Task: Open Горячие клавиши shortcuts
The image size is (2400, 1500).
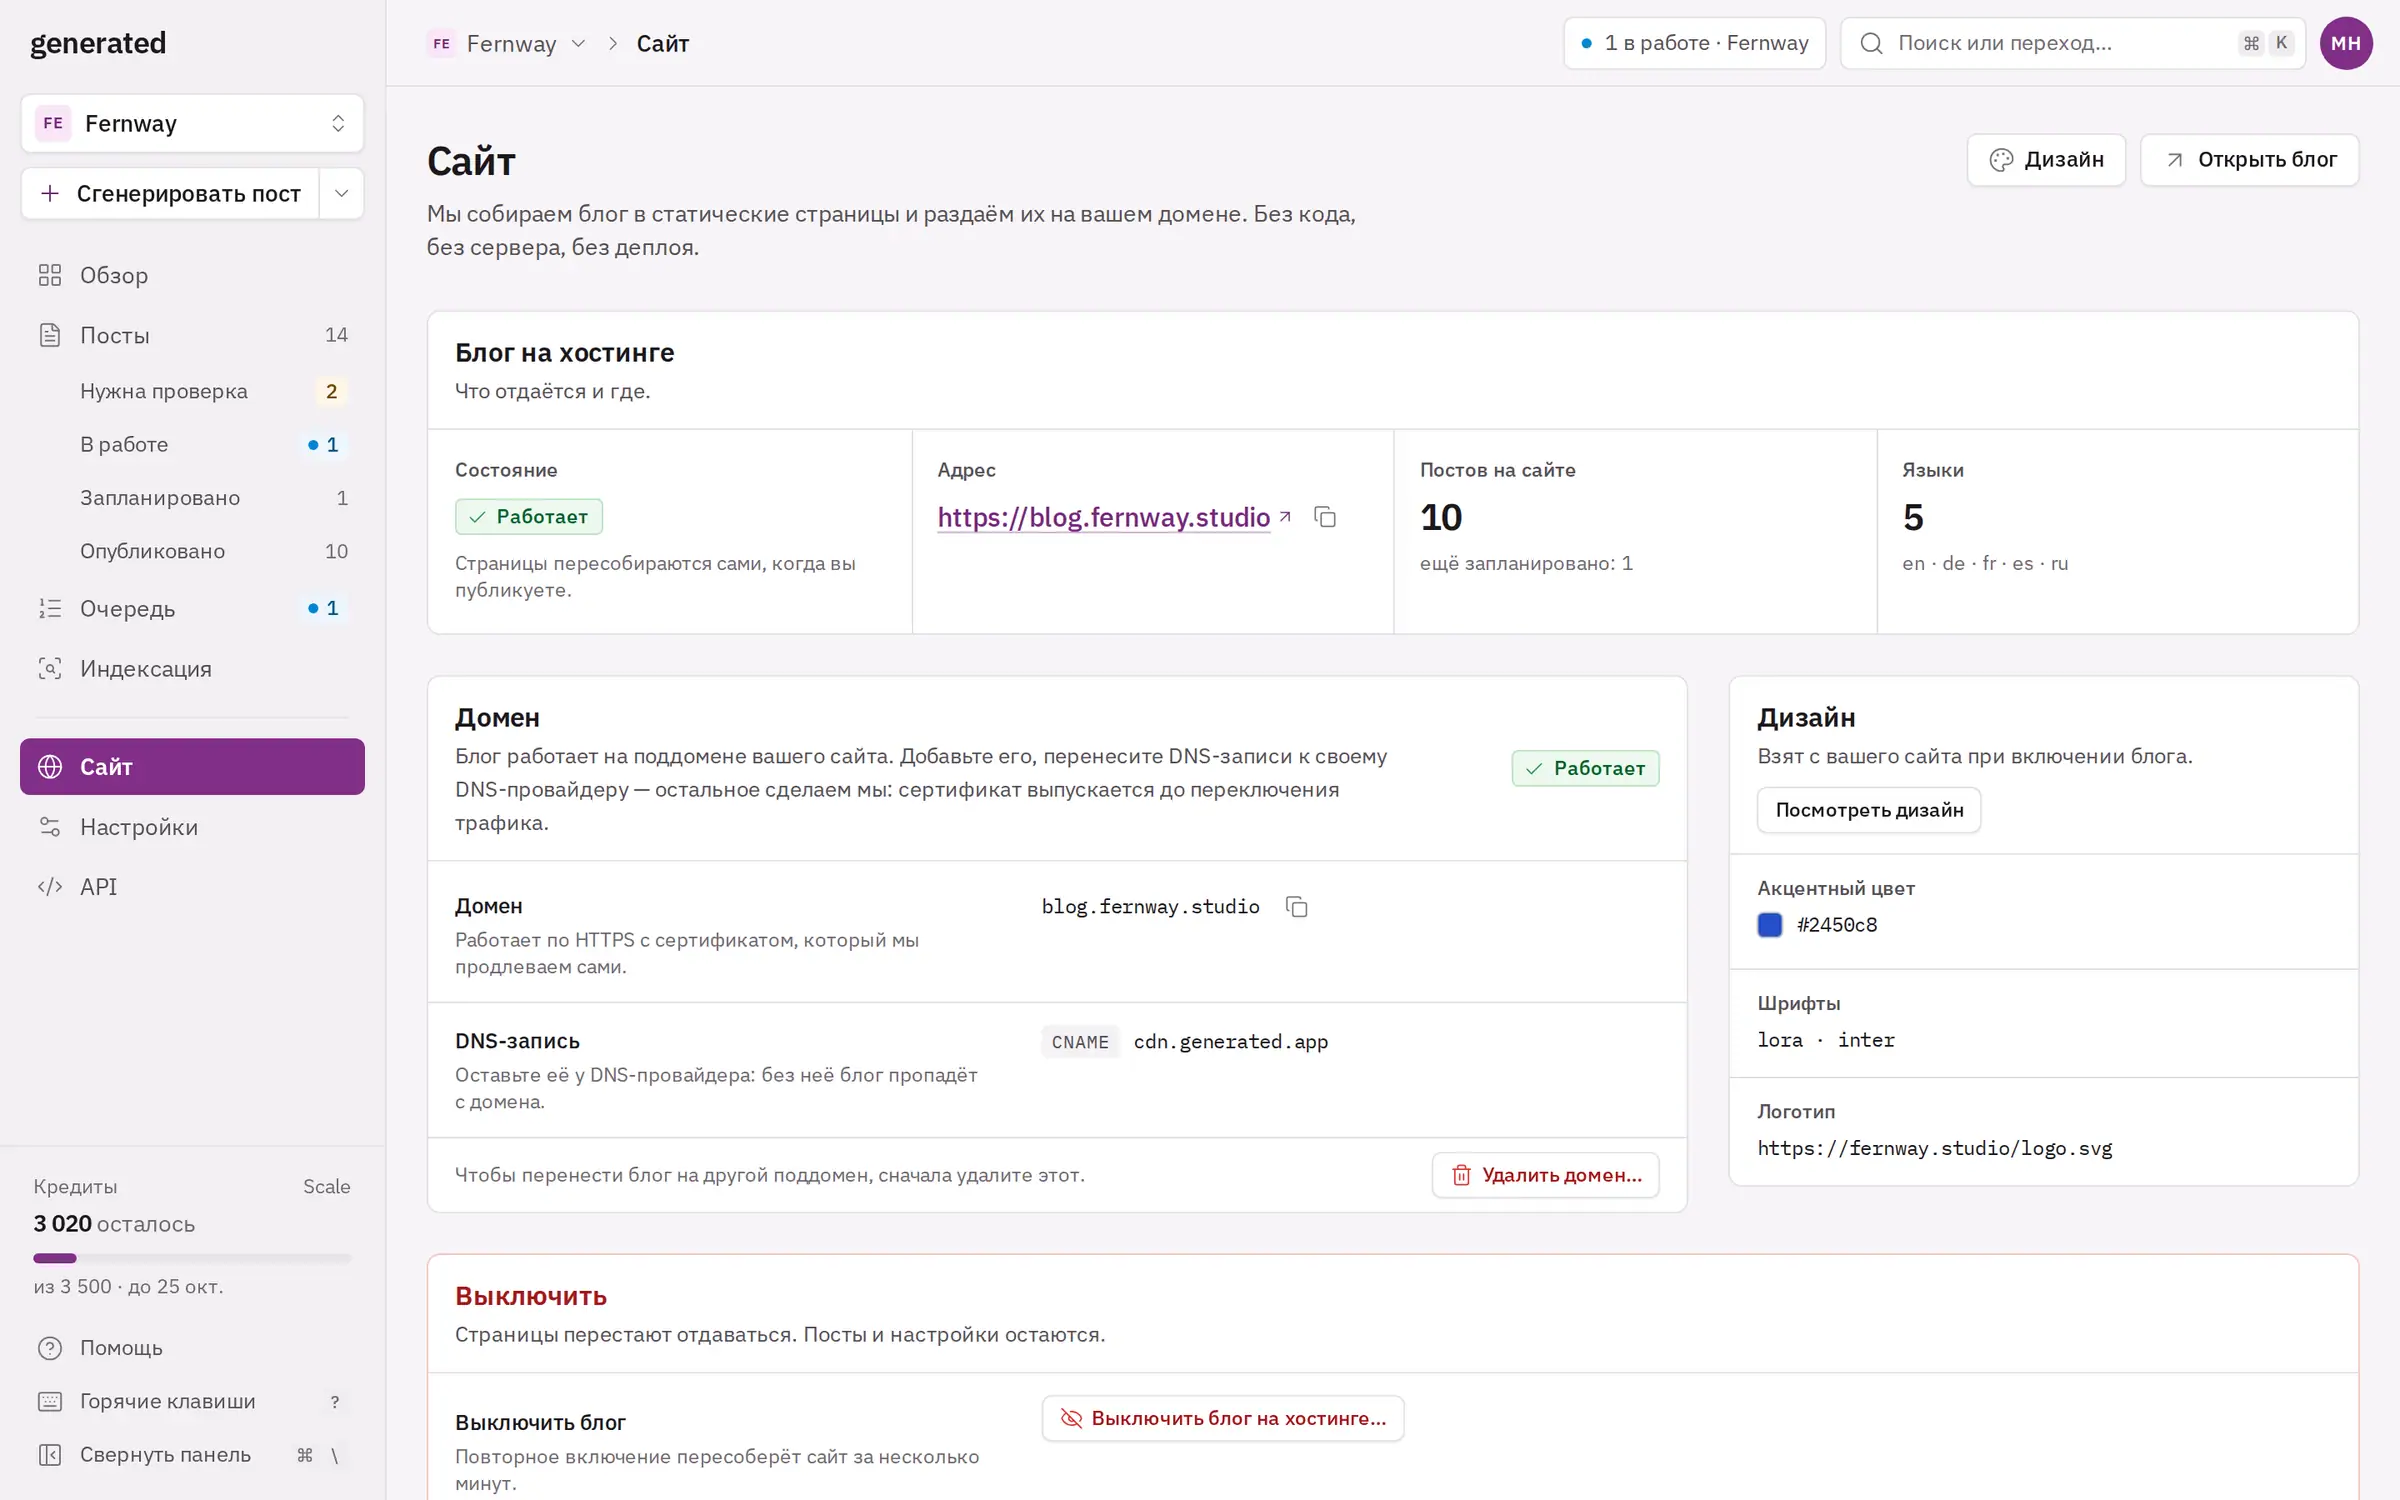Action: coord(192,1401)
